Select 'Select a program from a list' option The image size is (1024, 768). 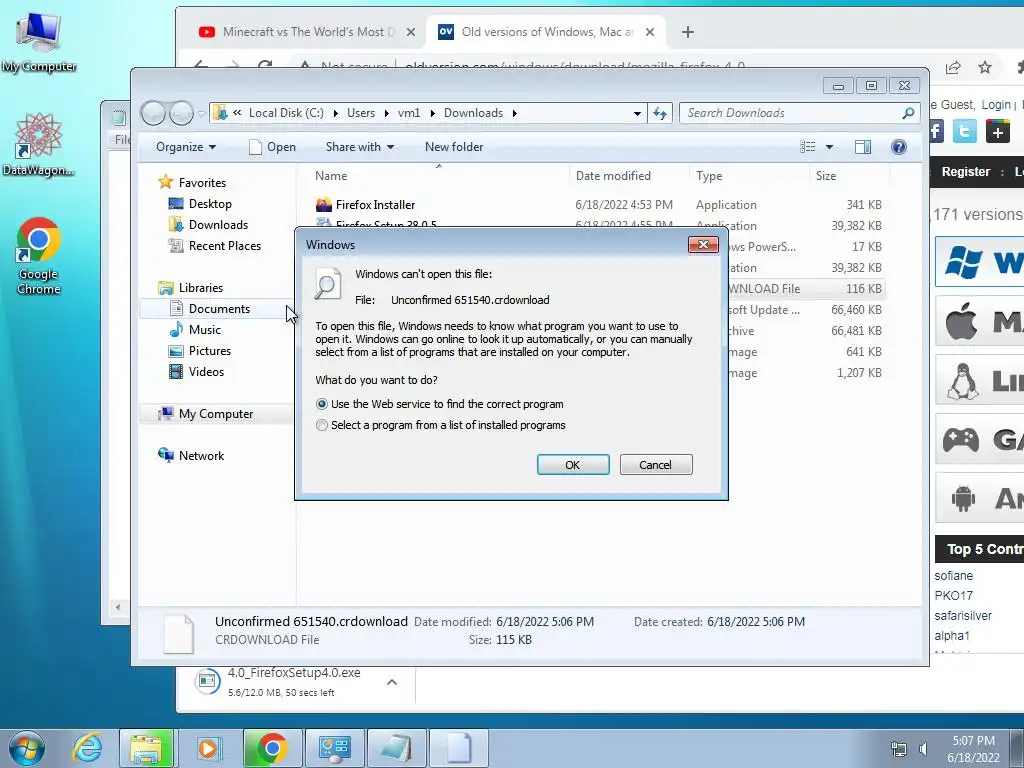tap(321, 425)
